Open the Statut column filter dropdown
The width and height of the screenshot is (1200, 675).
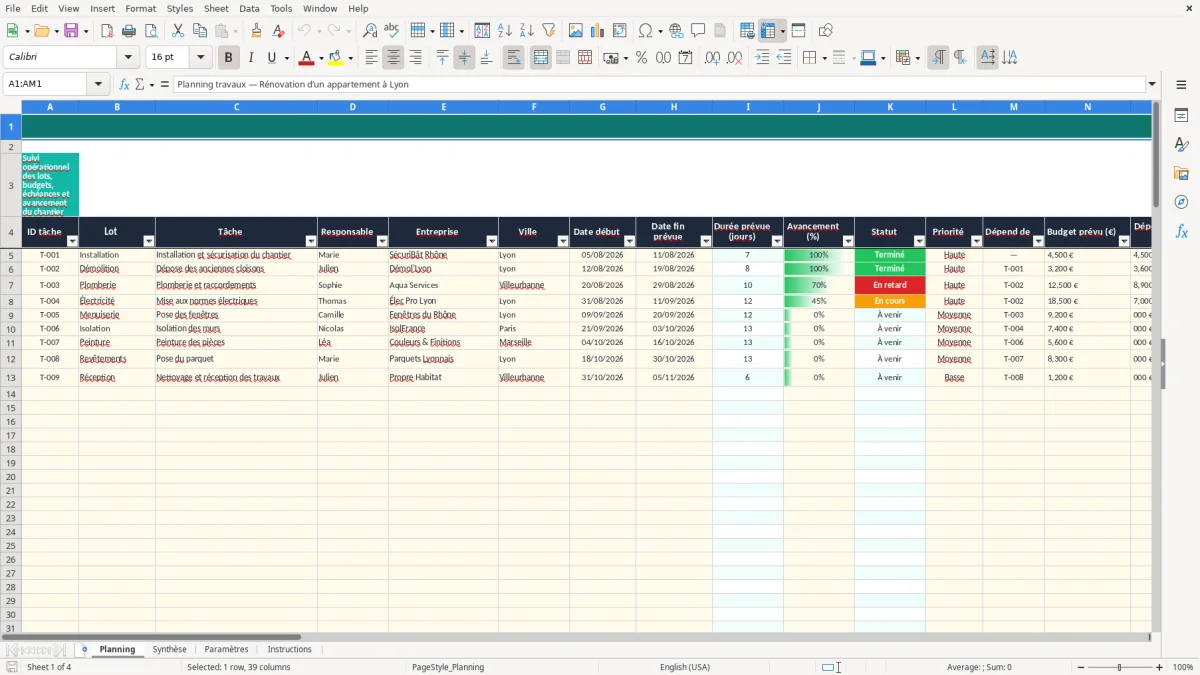919,241
